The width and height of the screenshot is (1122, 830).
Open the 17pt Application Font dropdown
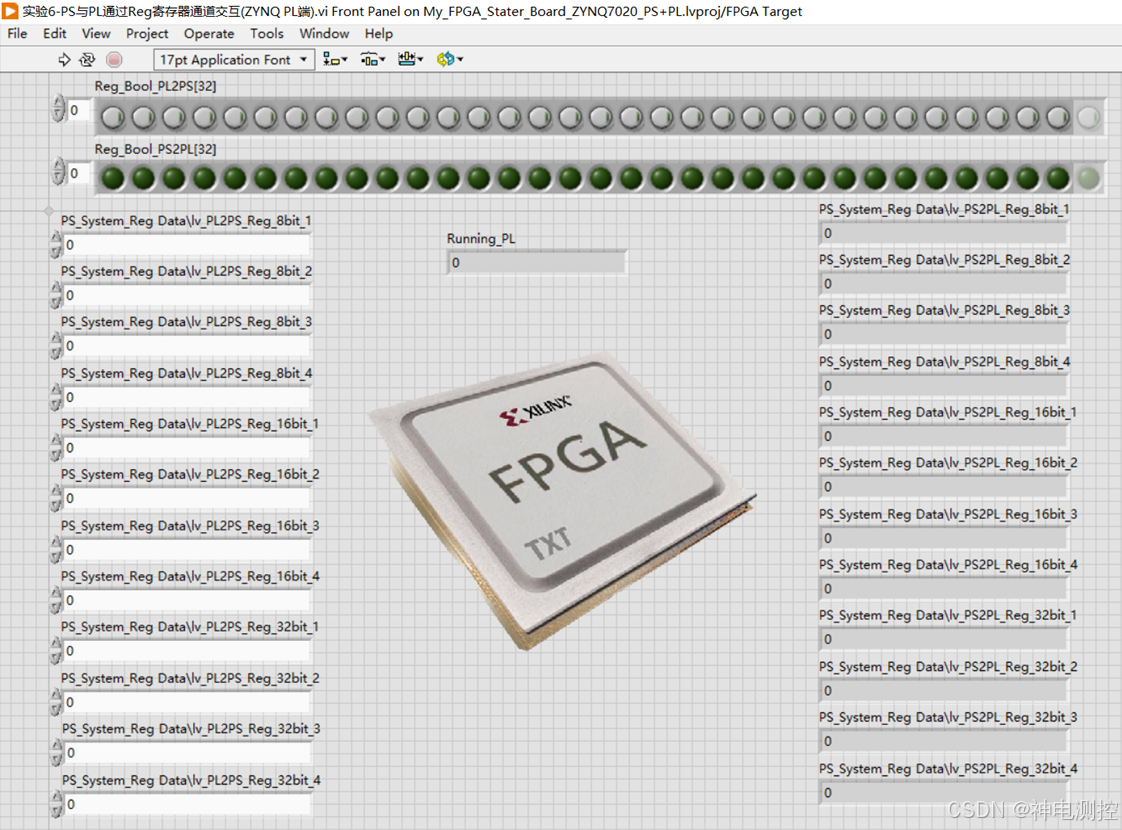coord(234,59)
